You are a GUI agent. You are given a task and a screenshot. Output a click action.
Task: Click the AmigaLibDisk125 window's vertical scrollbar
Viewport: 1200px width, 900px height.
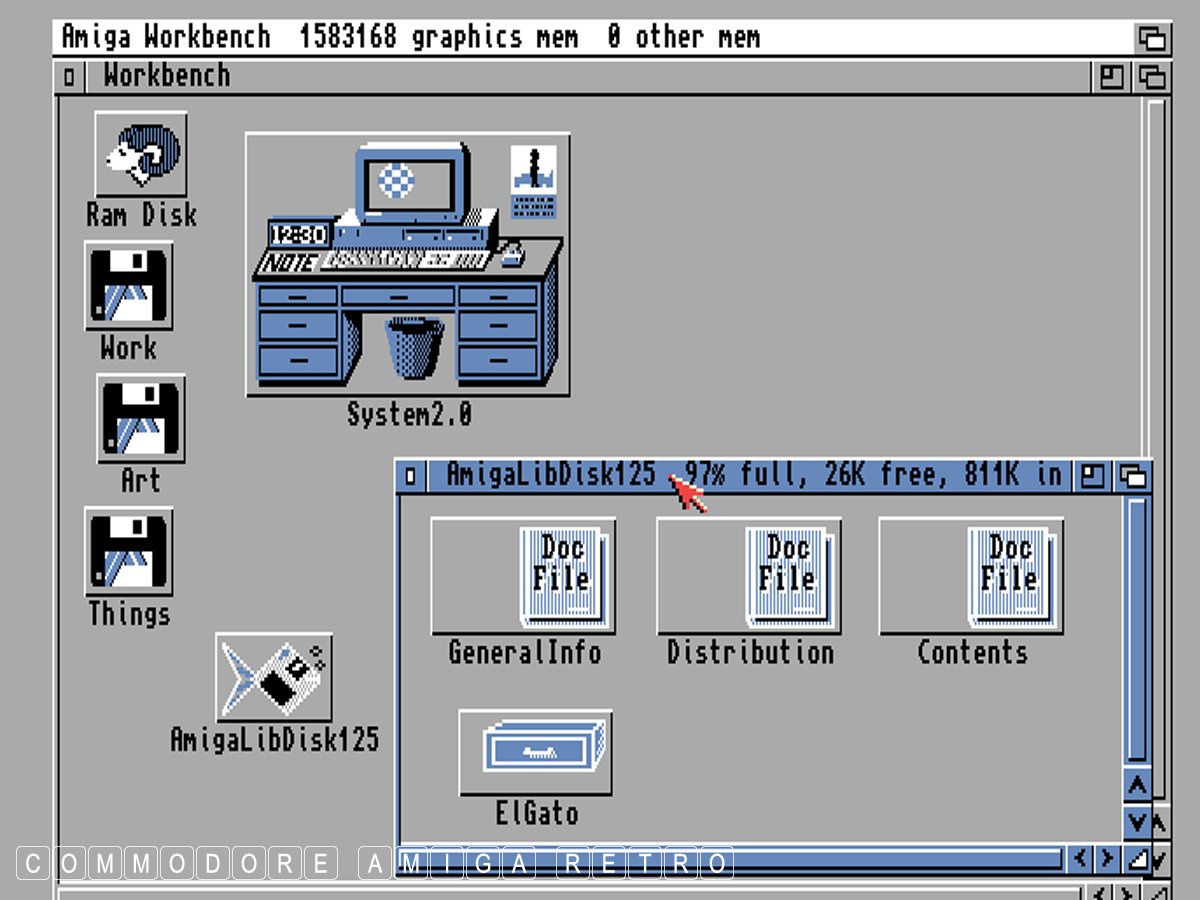click(x=1137, y=630)
